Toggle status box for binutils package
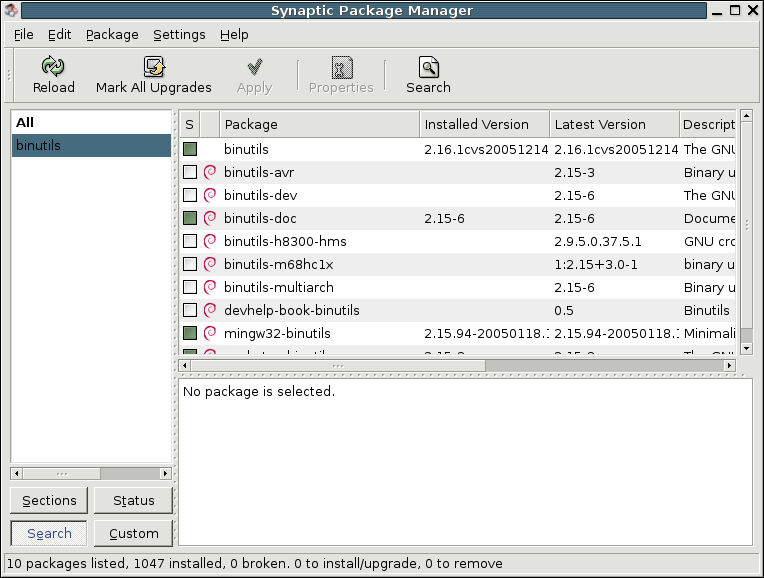764x578 pixels. pyautogui.click(x=190, y=149)
